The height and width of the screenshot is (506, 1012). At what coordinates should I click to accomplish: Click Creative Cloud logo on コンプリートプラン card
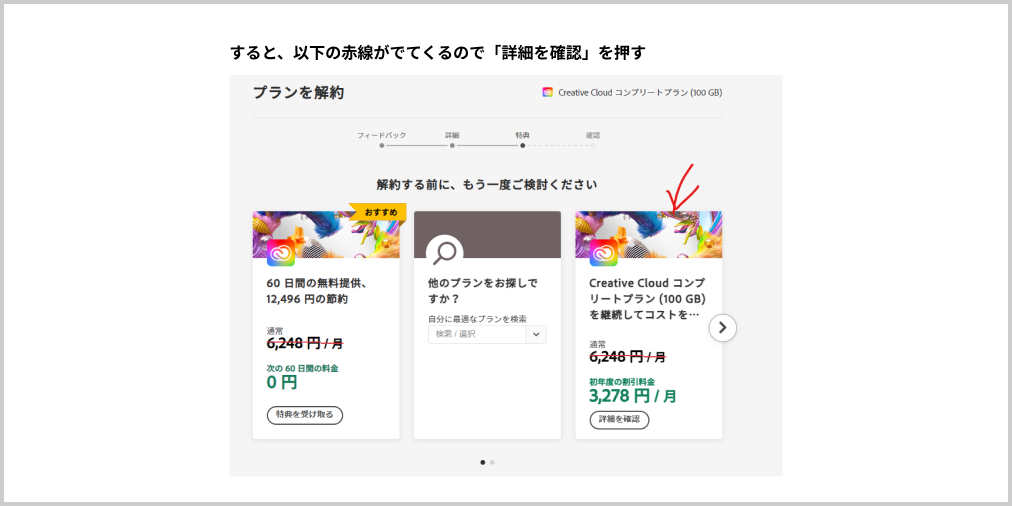(x=603, y=252)
